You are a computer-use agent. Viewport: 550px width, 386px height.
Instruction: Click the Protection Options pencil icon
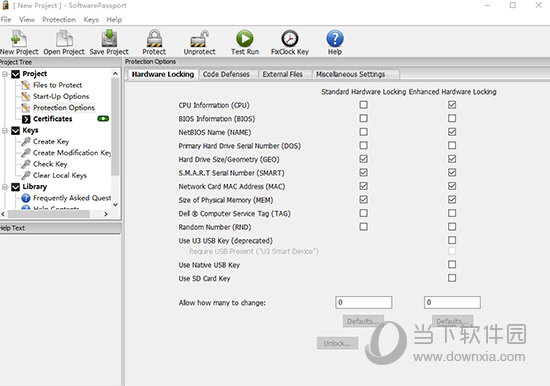[x=26, y=107]
